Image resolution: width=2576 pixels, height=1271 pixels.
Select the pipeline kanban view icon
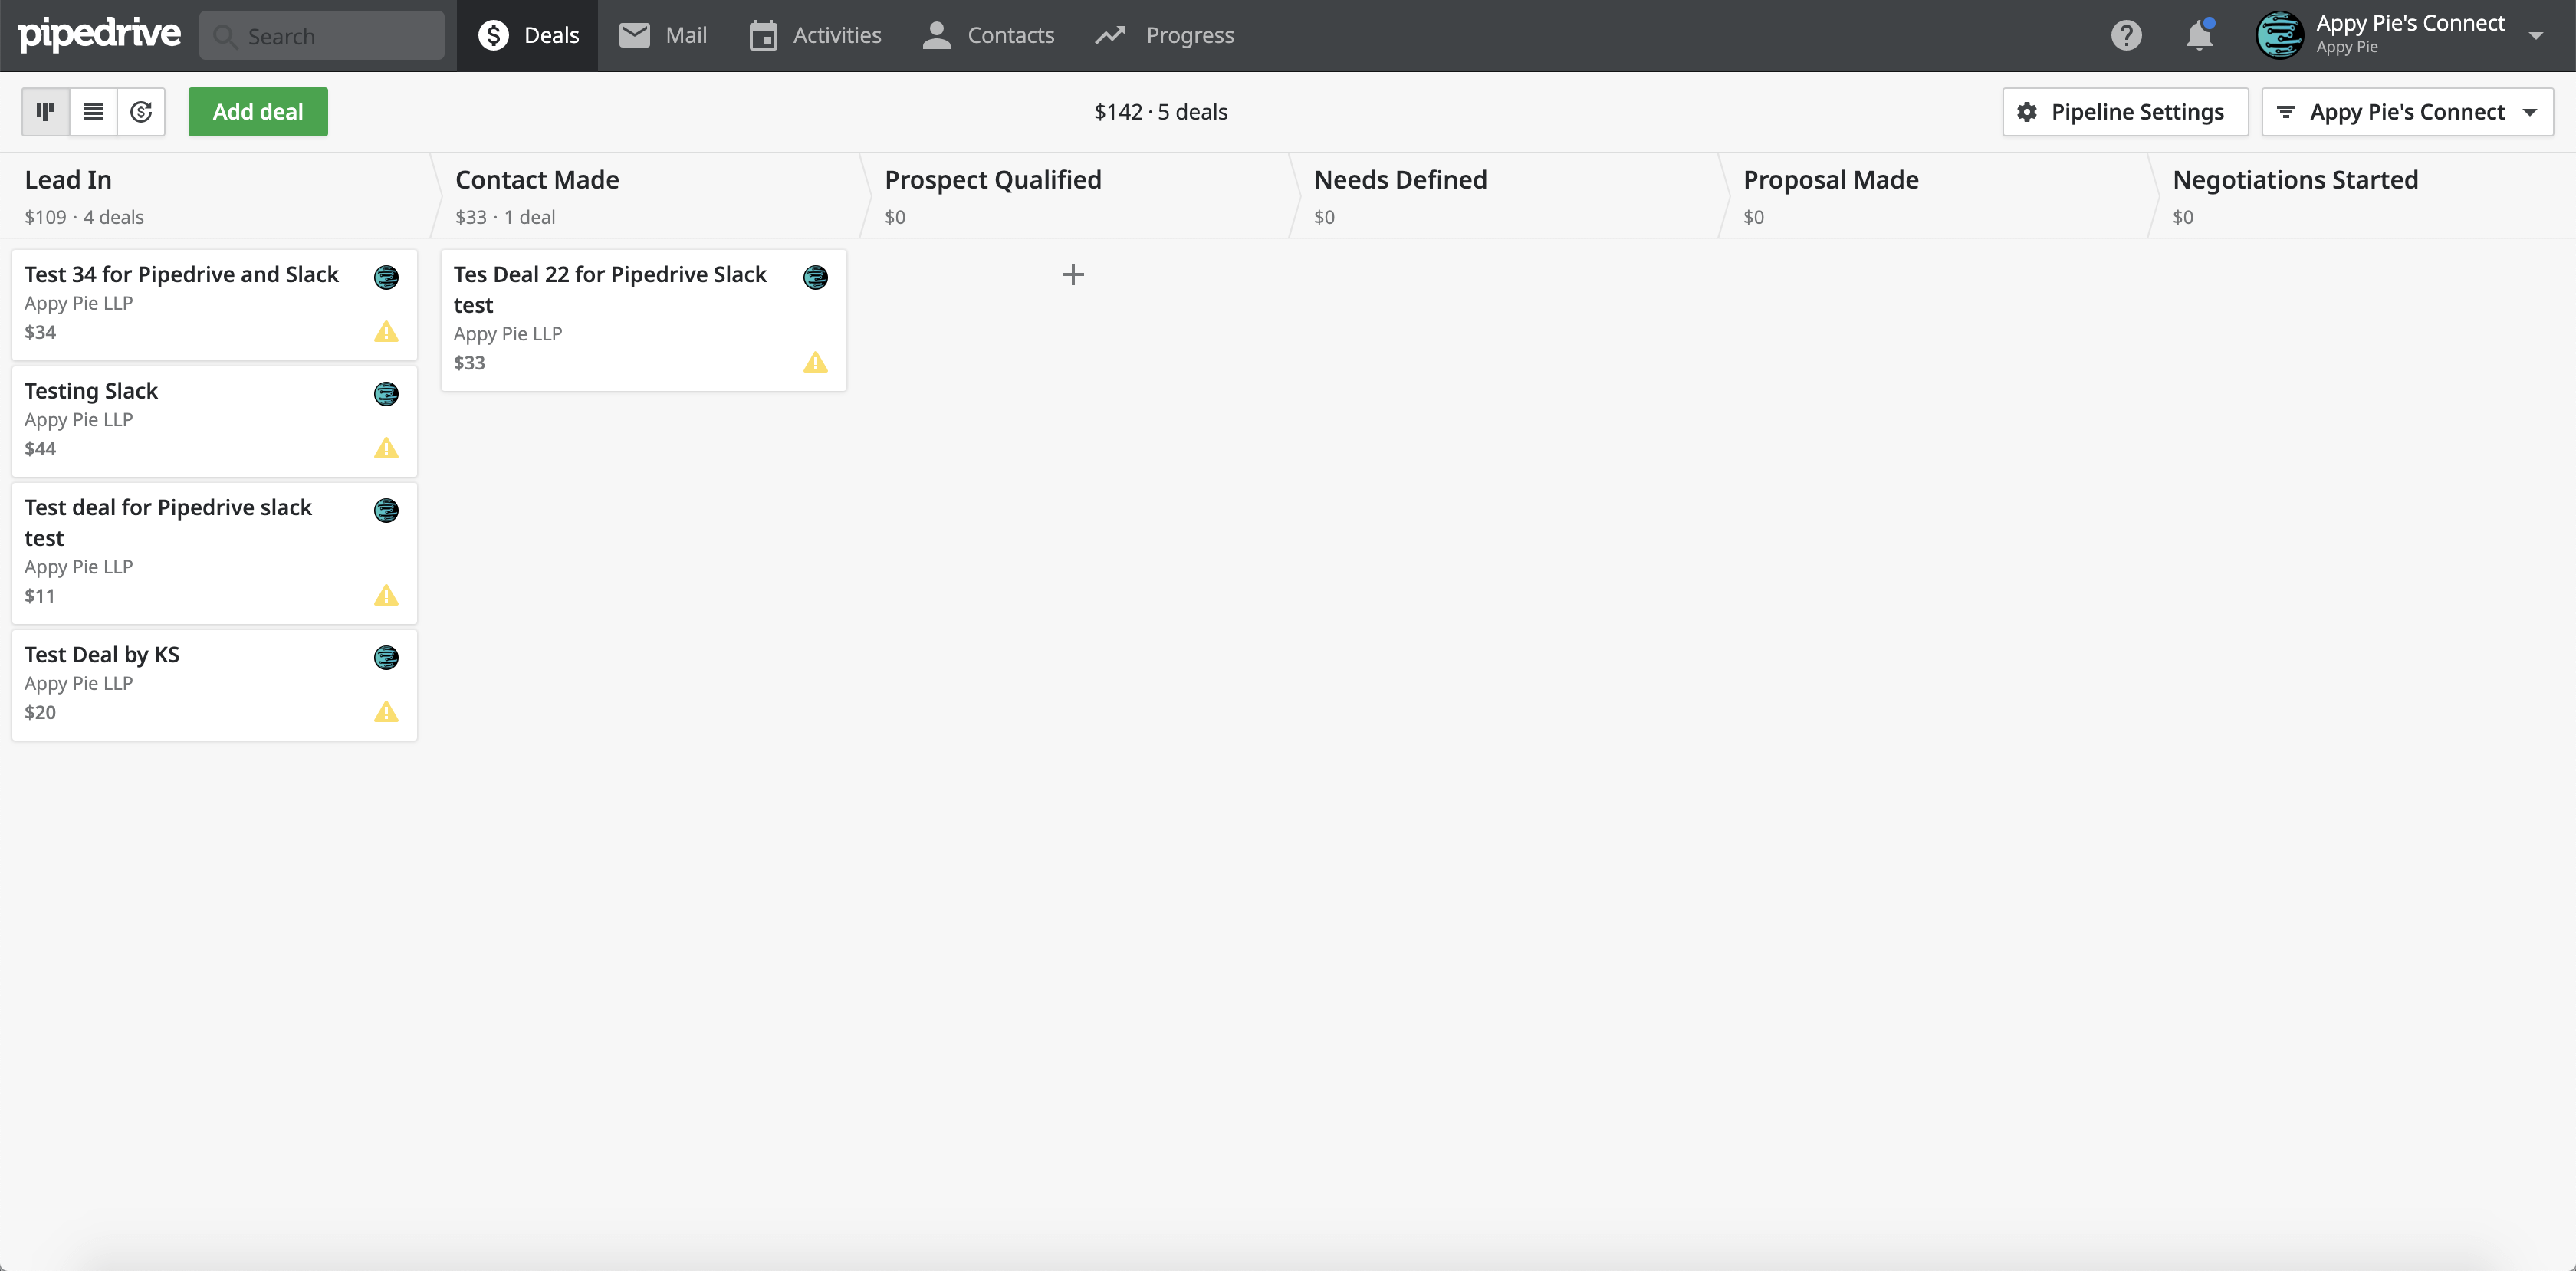[x=44, y=111]
